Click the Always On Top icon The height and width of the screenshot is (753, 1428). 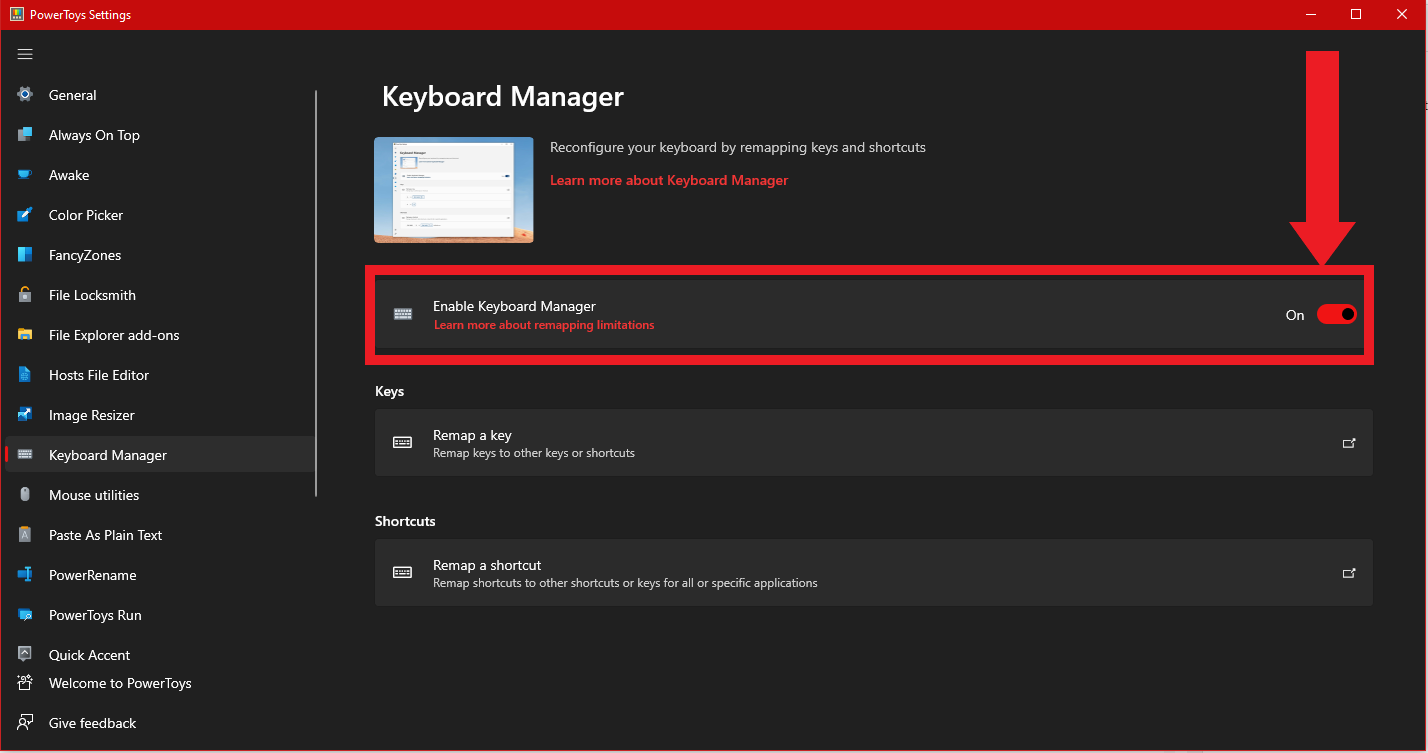tap(25, 135)
